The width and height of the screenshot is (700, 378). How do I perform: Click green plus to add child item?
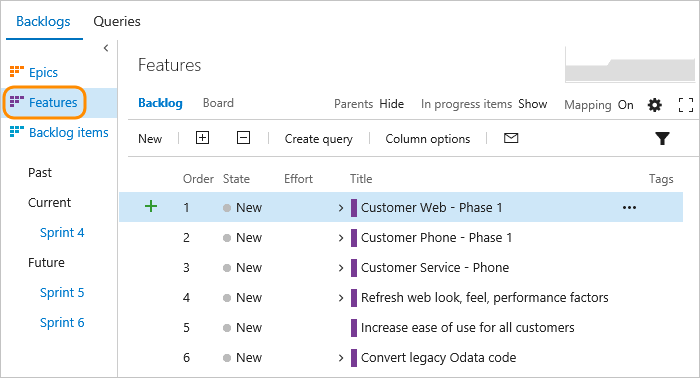click(x=151, y=206)
